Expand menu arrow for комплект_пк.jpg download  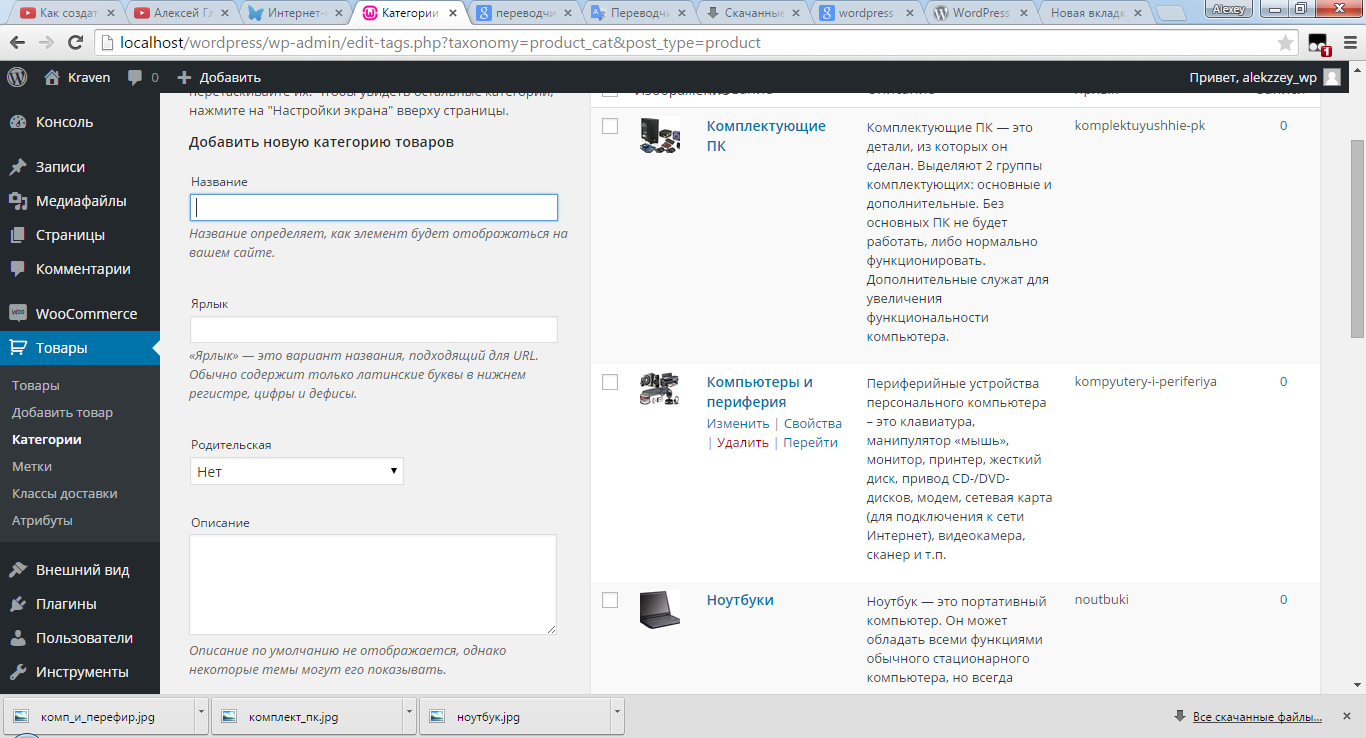pyautogui.click(x=408, y=717)
